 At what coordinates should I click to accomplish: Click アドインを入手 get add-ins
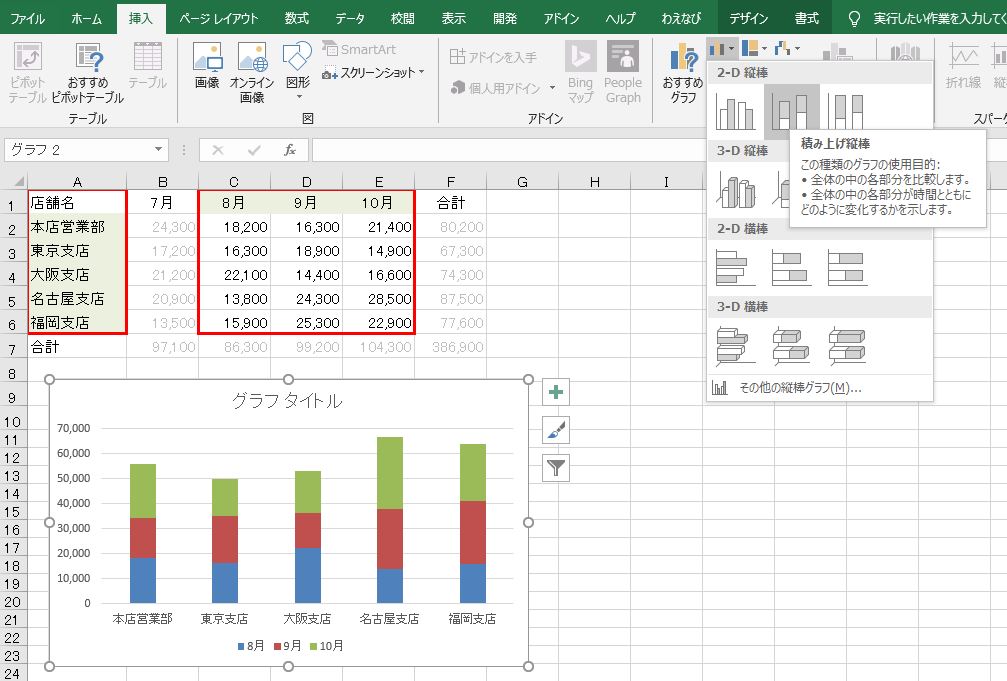click(x=493, y=57)
